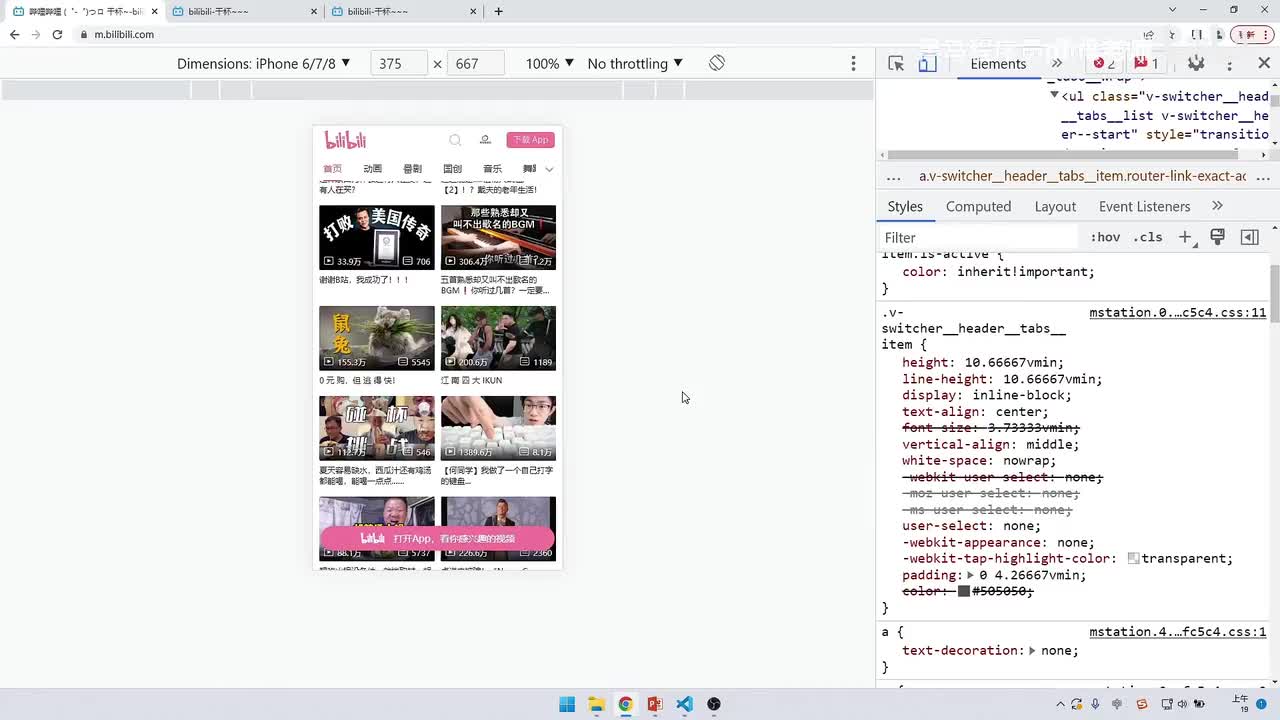This screenshot has height=720, width=1280.
Task: Focus the styles Filter input
Action: [x=980, y=237]
